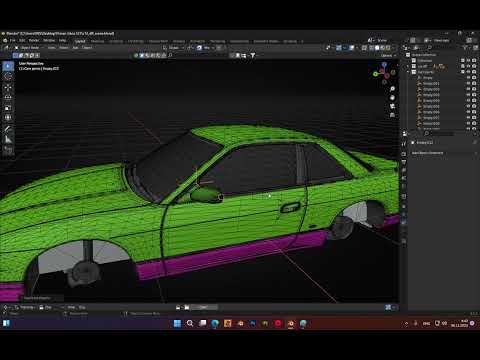The image size is (480, 360).
Task: Open the Global transform orientation dropdown
Action: pos(174,48)
